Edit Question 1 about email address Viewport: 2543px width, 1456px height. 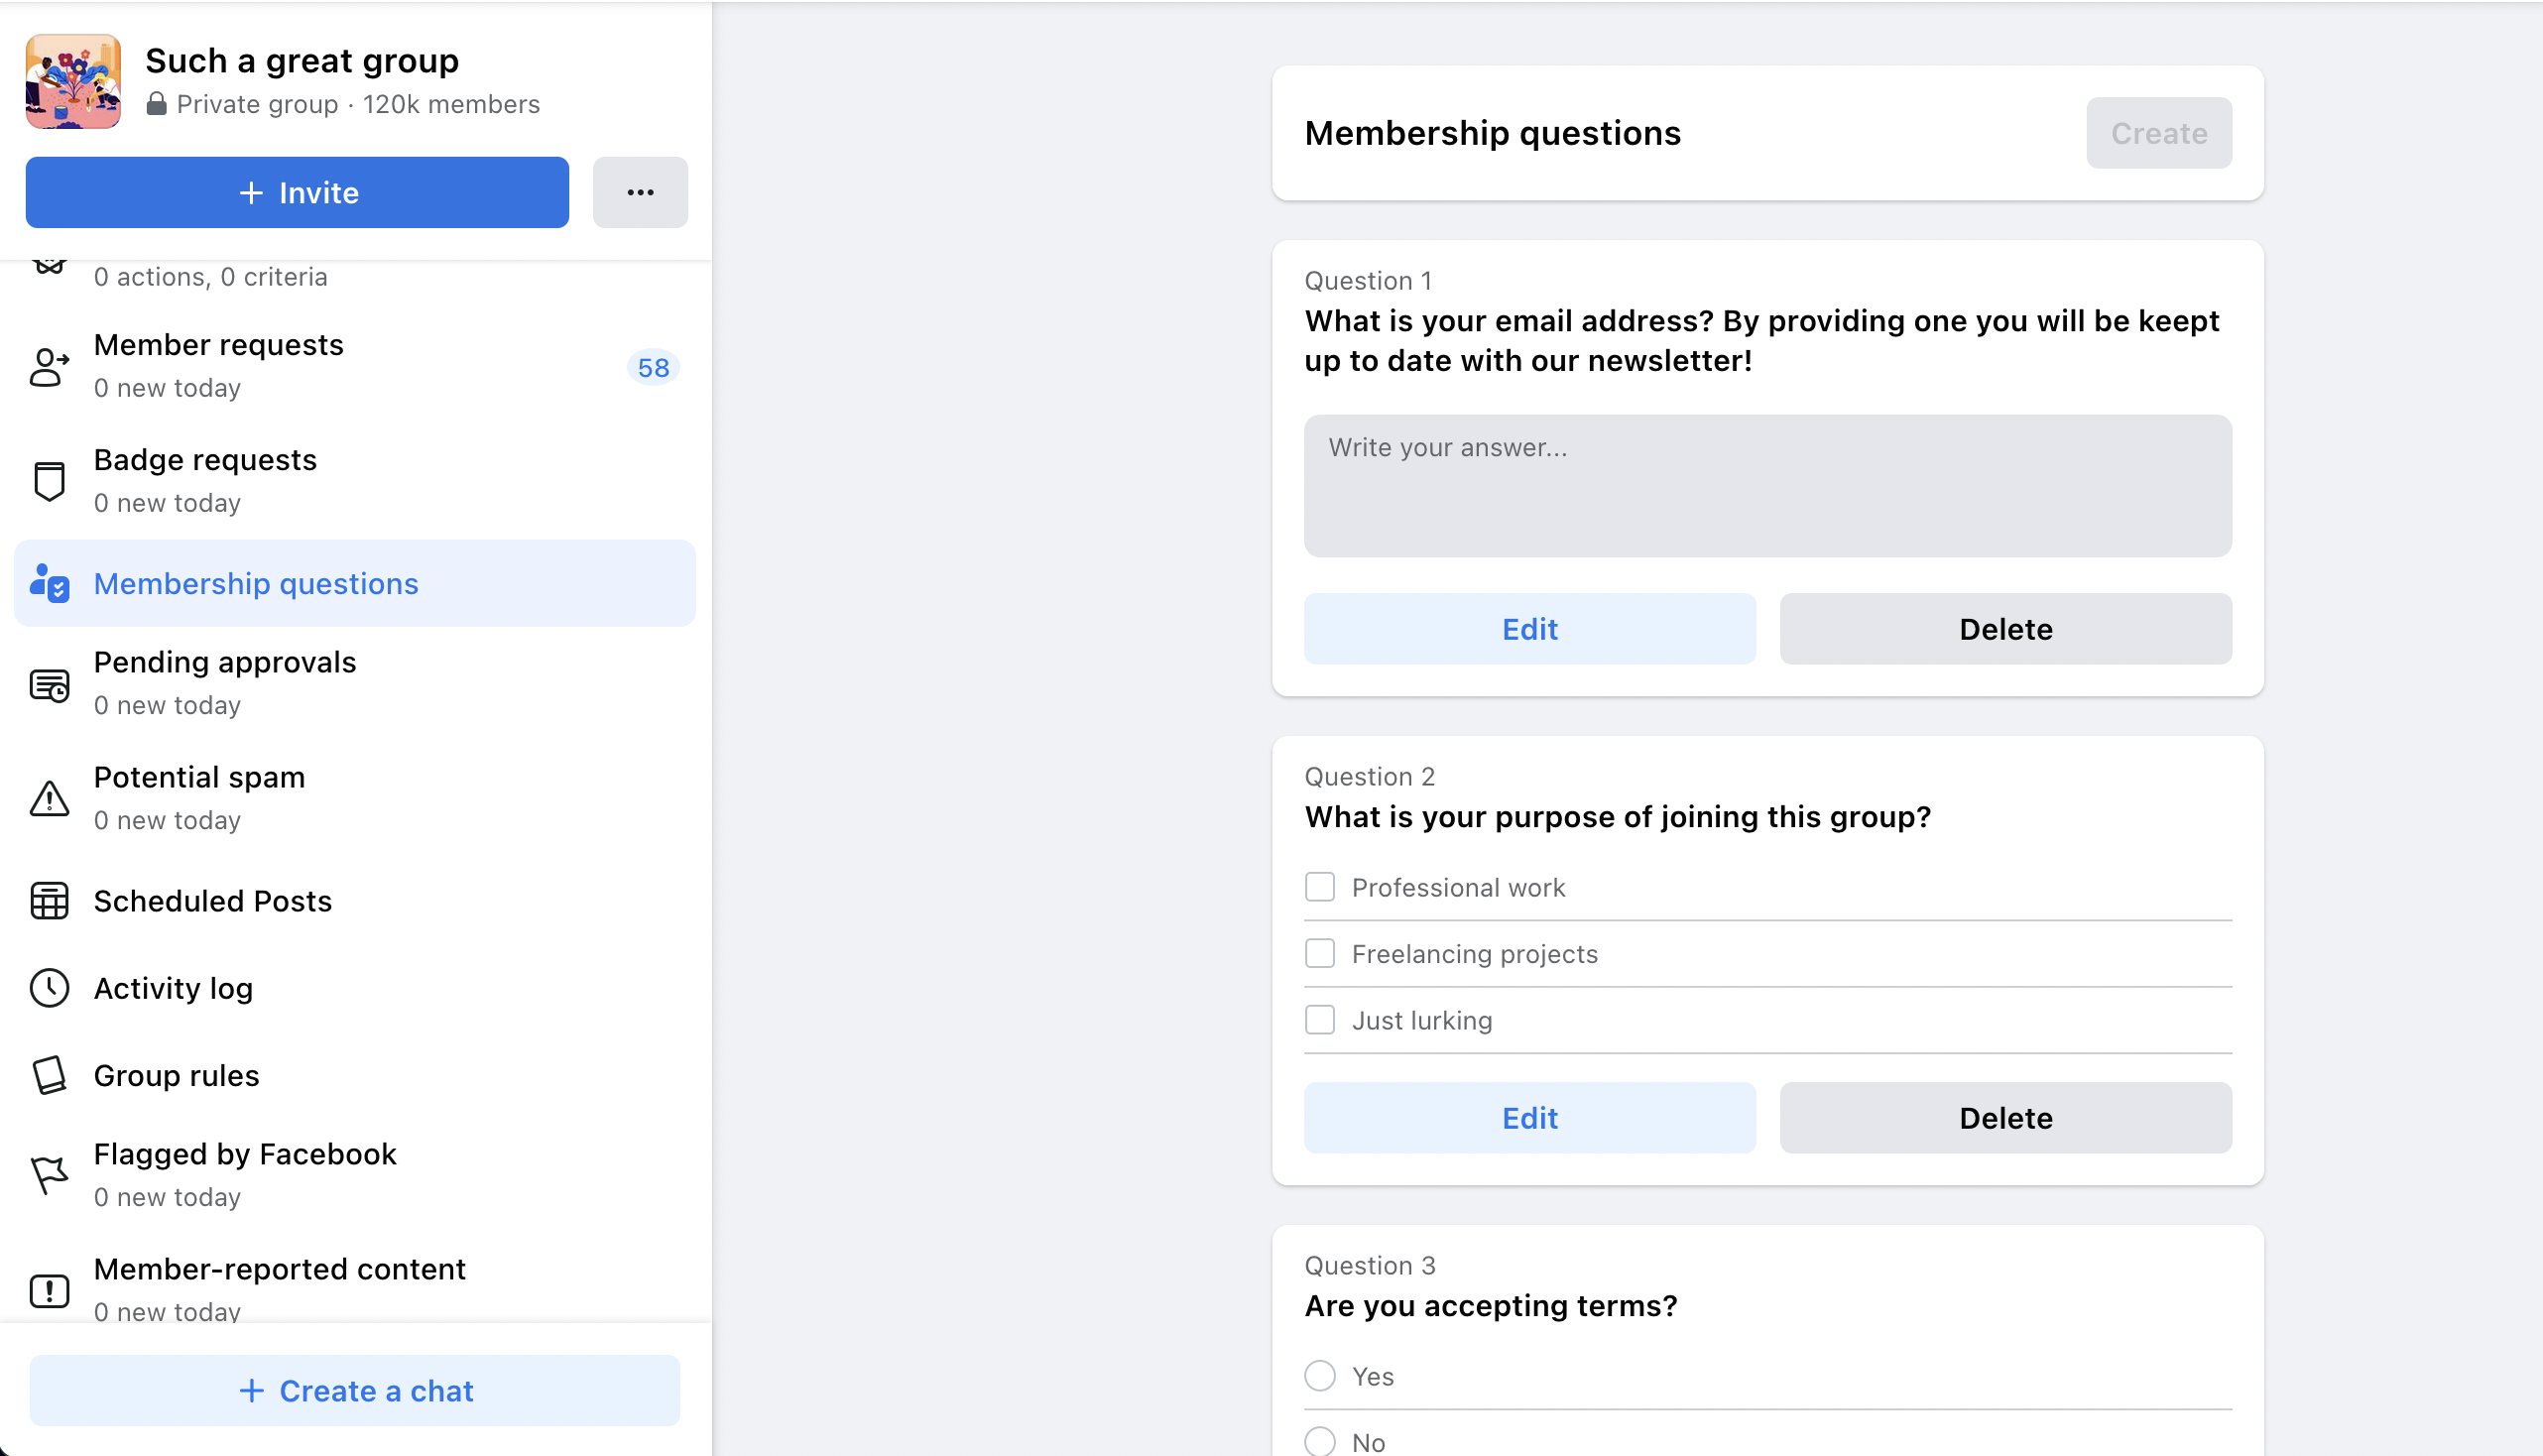[1530, 629]
